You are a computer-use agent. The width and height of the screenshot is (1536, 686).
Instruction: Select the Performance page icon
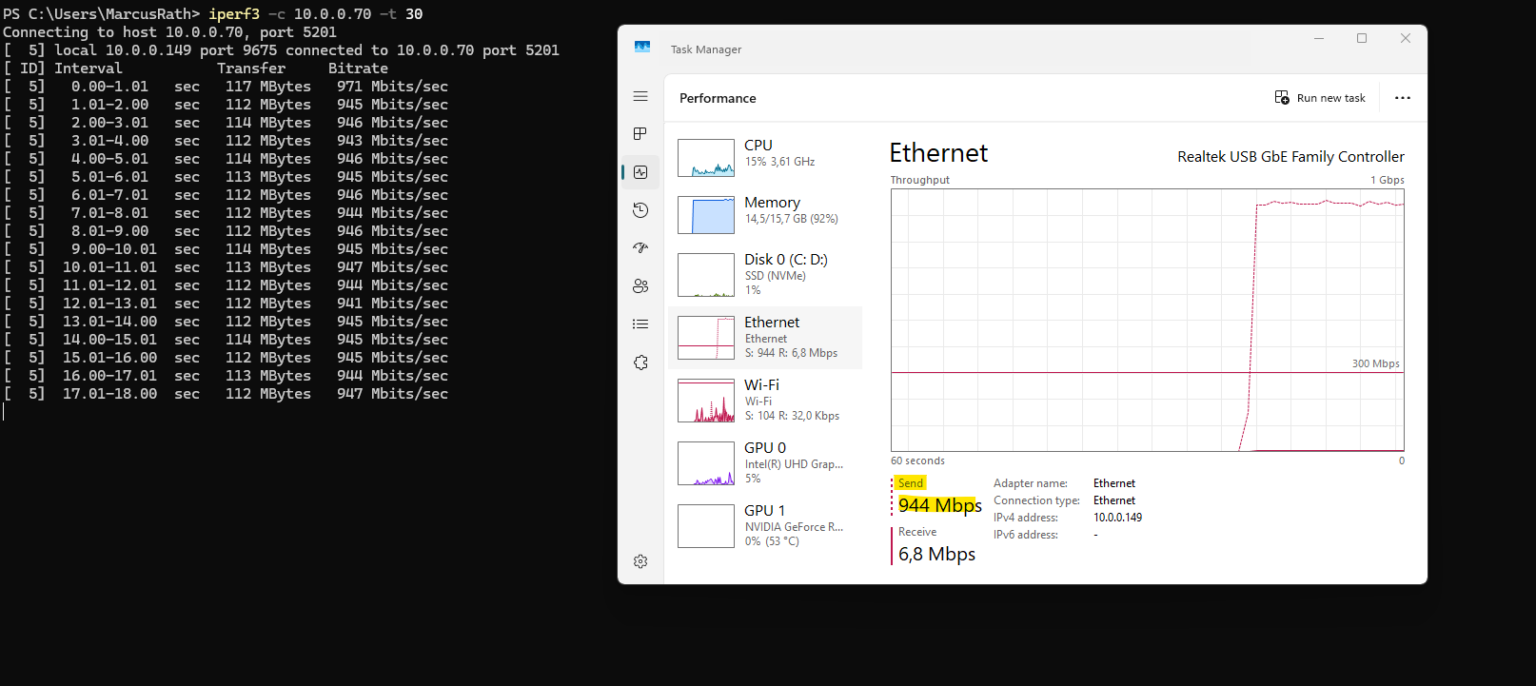click(x=640, y=171)
